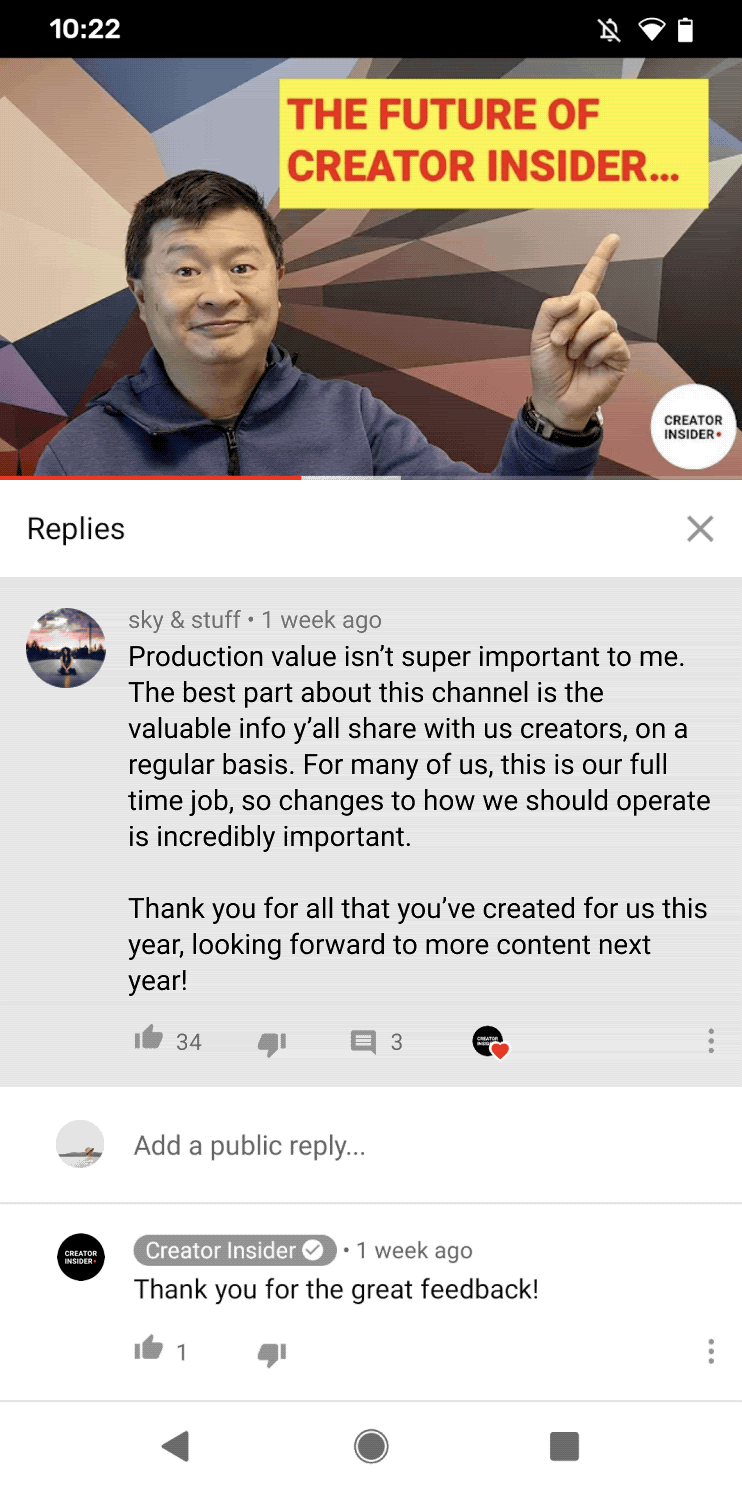The width and height of the screenshot is (742, 1492).
Task: Tap the sky & stuff username
Action: (184, 620)
